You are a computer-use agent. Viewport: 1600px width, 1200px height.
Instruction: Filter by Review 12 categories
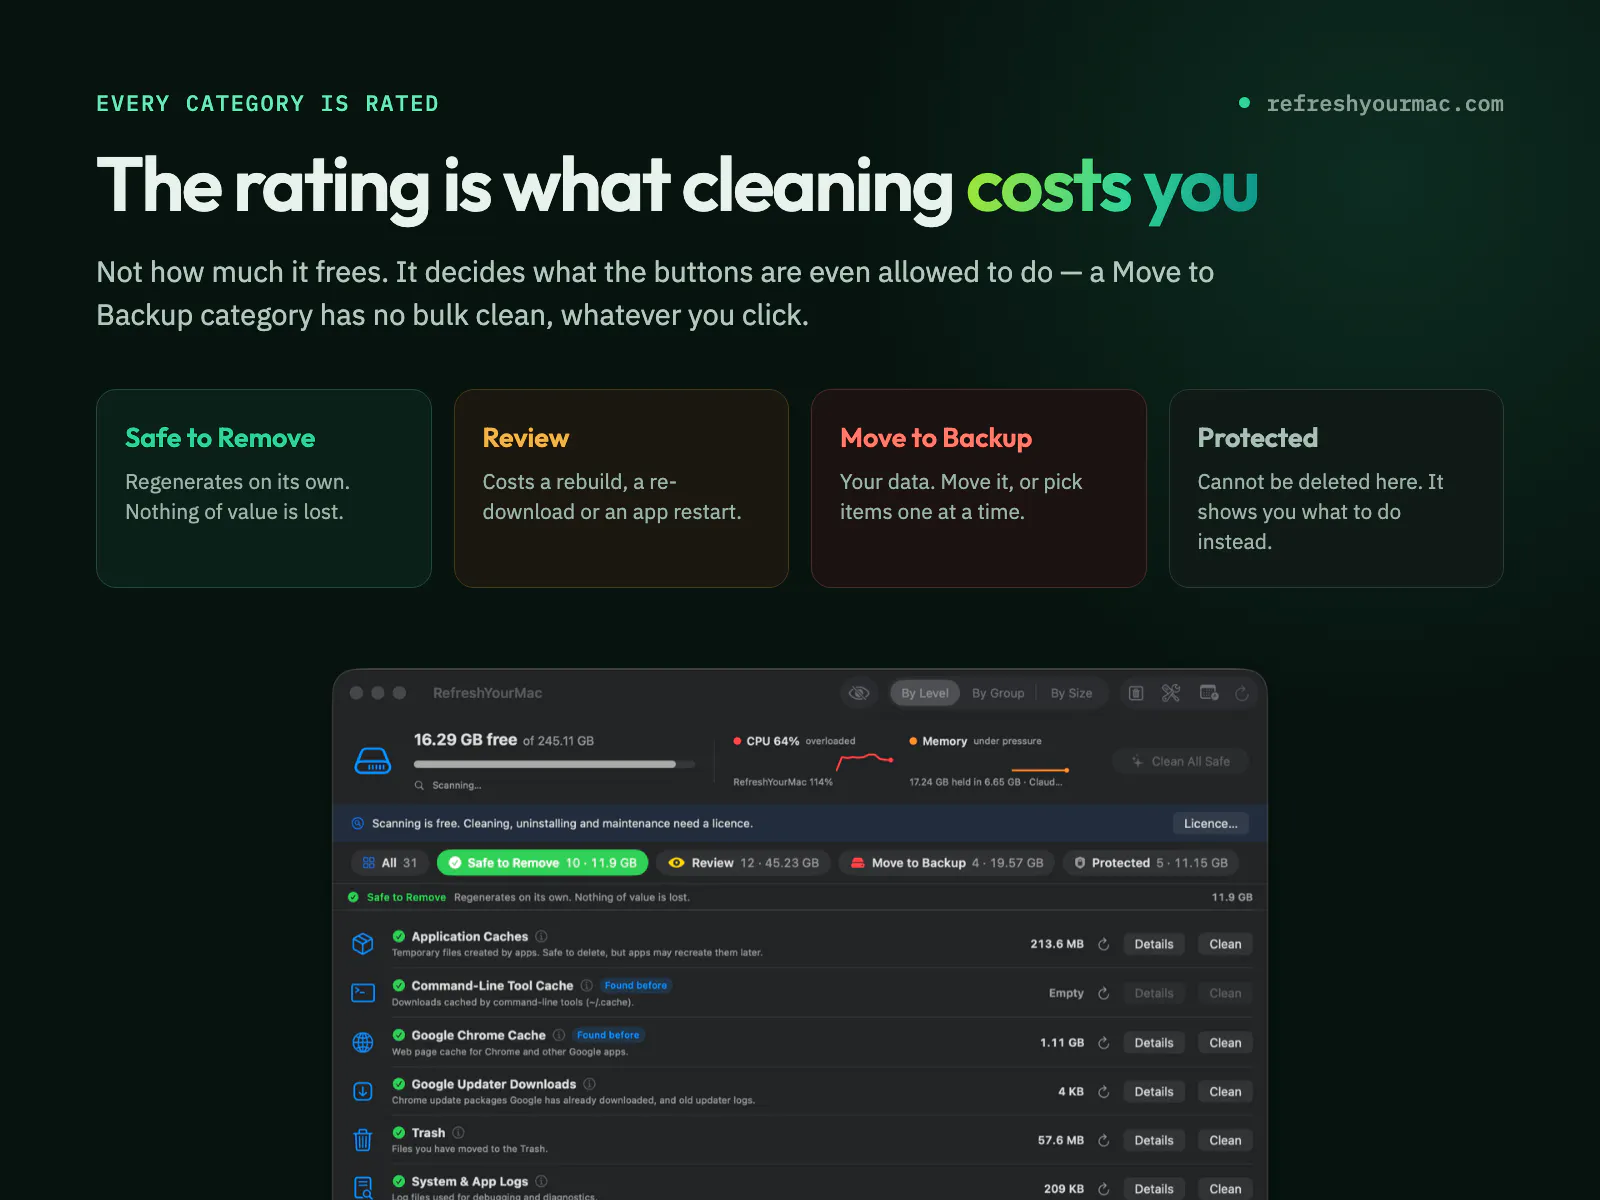(744, 863)
